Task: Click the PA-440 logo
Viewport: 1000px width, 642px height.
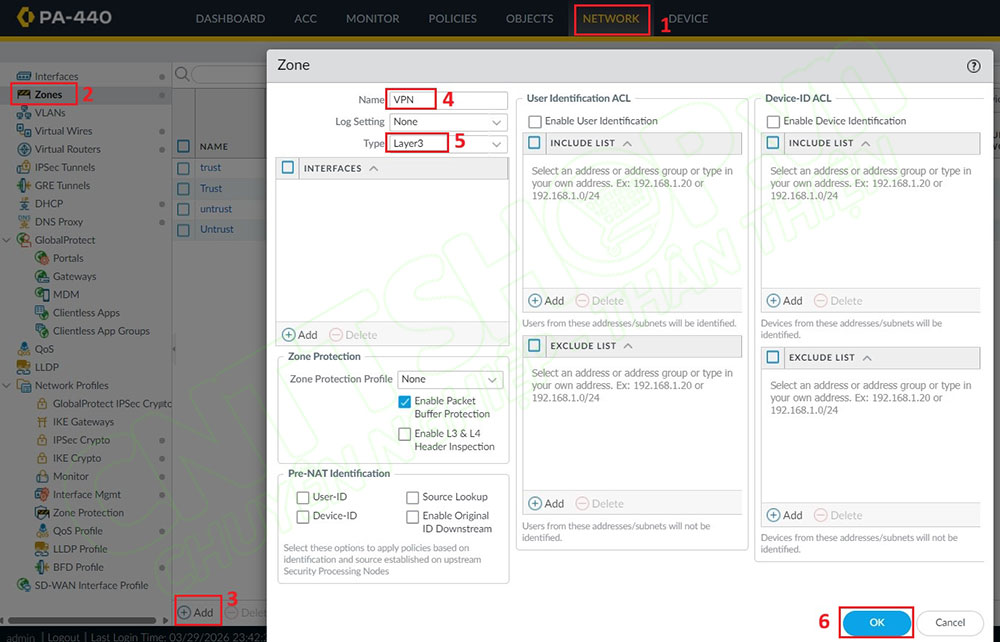Action: (x=64, y=17)
